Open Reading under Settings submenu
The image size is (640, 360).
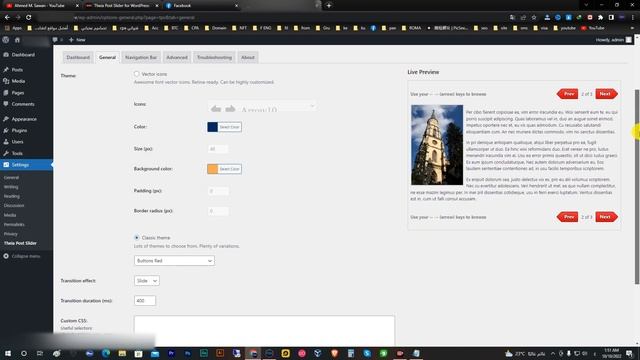[11, 196]
